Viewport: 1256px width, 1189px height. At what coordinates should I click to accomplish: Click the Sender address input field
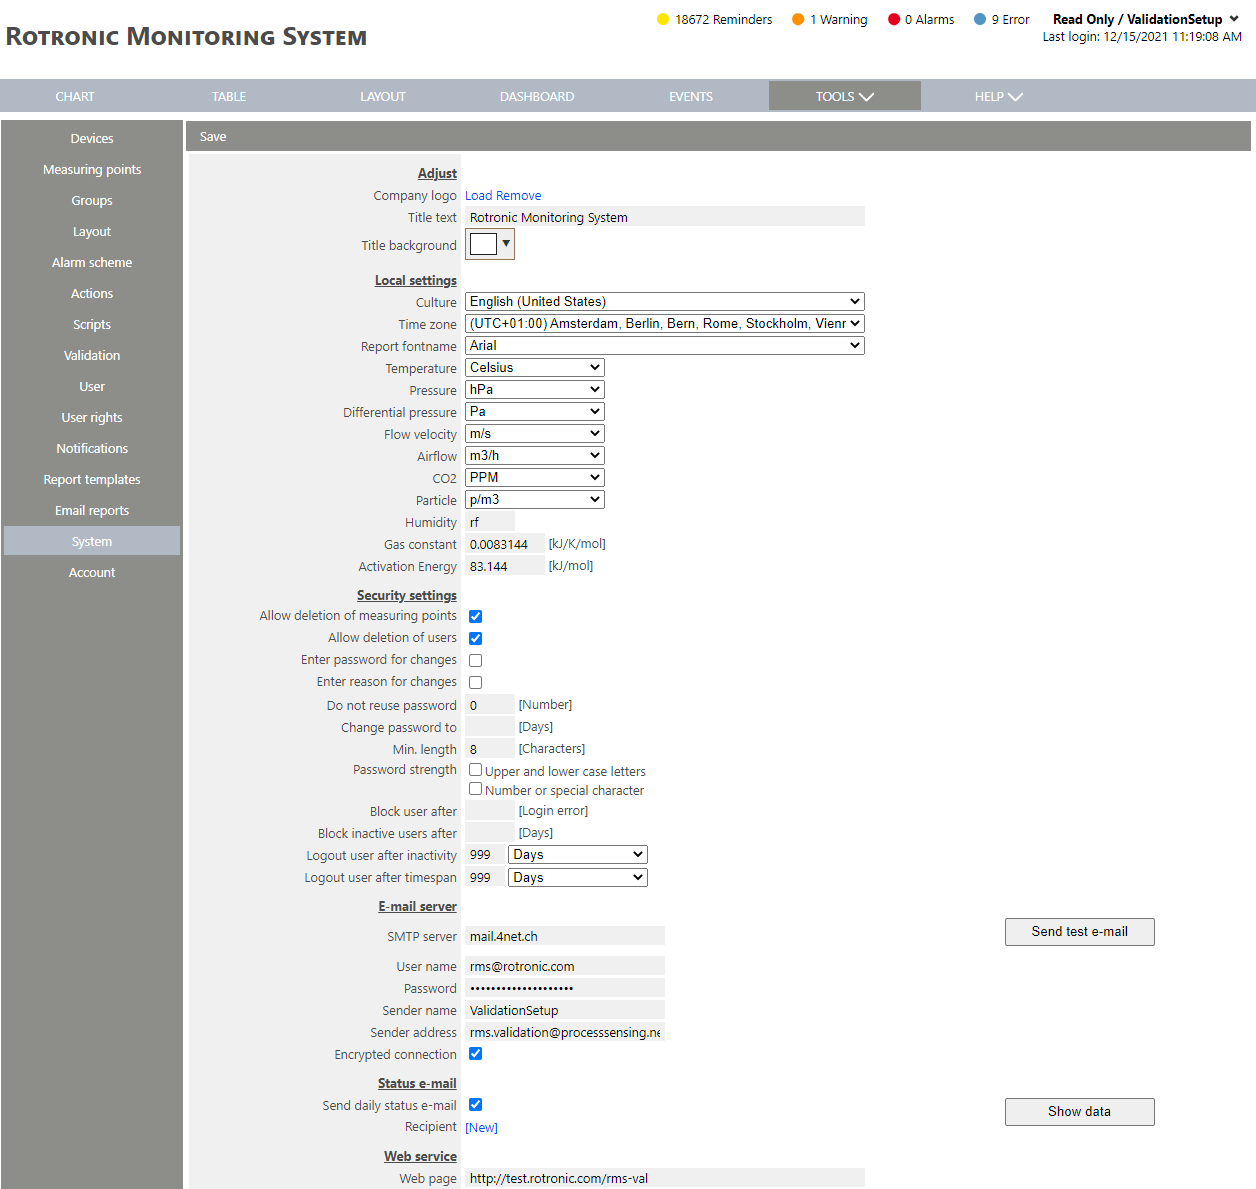coord(565,1032)
